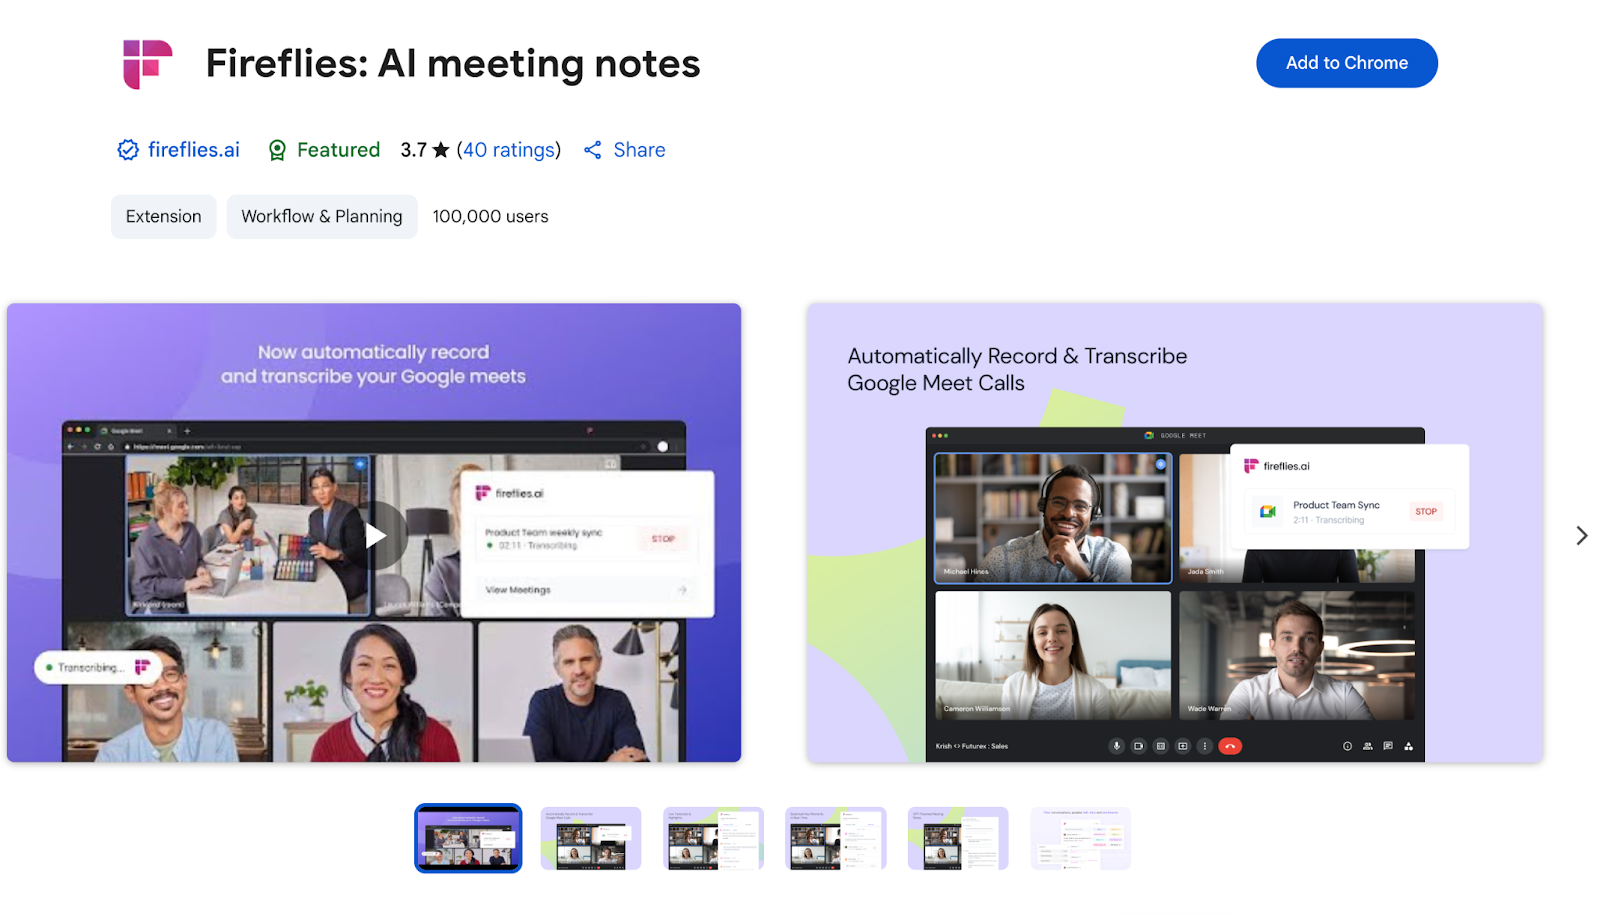Viewport: 1600px width, 914px height.
Task: Open the fireflies.ai publisher link
Action: 193,150
